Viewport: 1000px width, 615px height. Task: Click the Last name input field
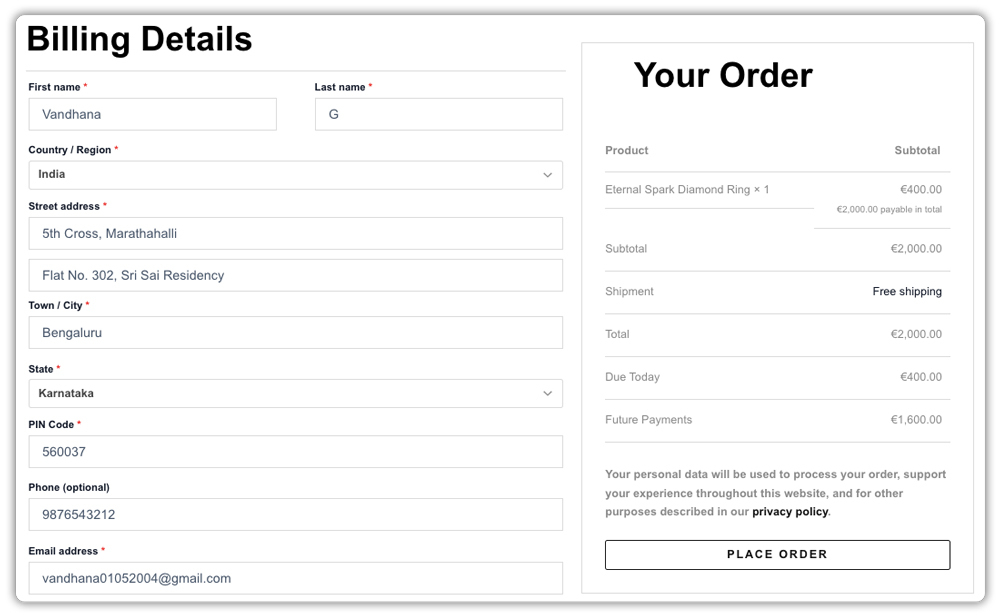(438, 114)
